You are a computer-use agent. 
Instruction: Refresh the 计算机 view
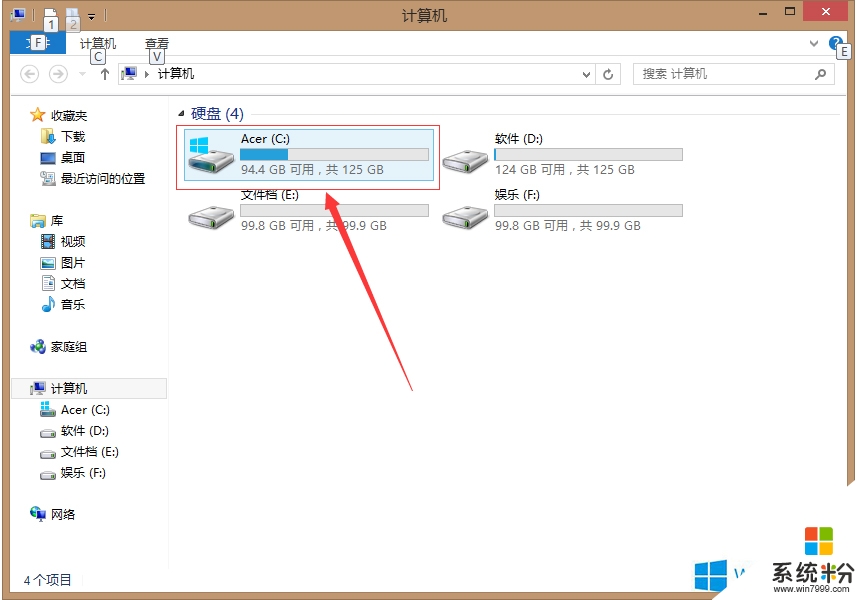click(608, 74)
